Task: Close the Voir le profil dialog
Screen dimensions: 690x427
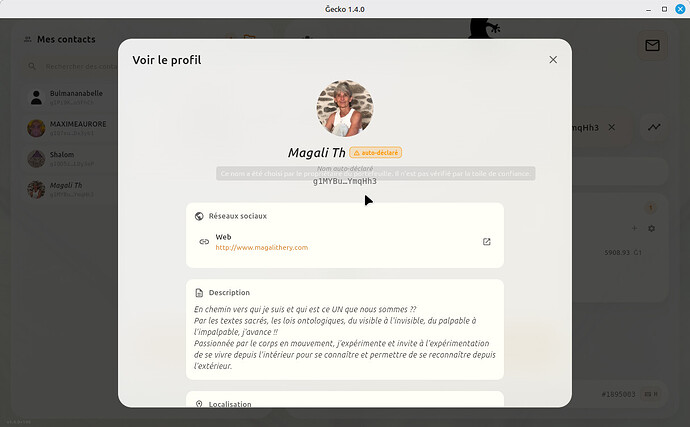Action: click(553, 60)
